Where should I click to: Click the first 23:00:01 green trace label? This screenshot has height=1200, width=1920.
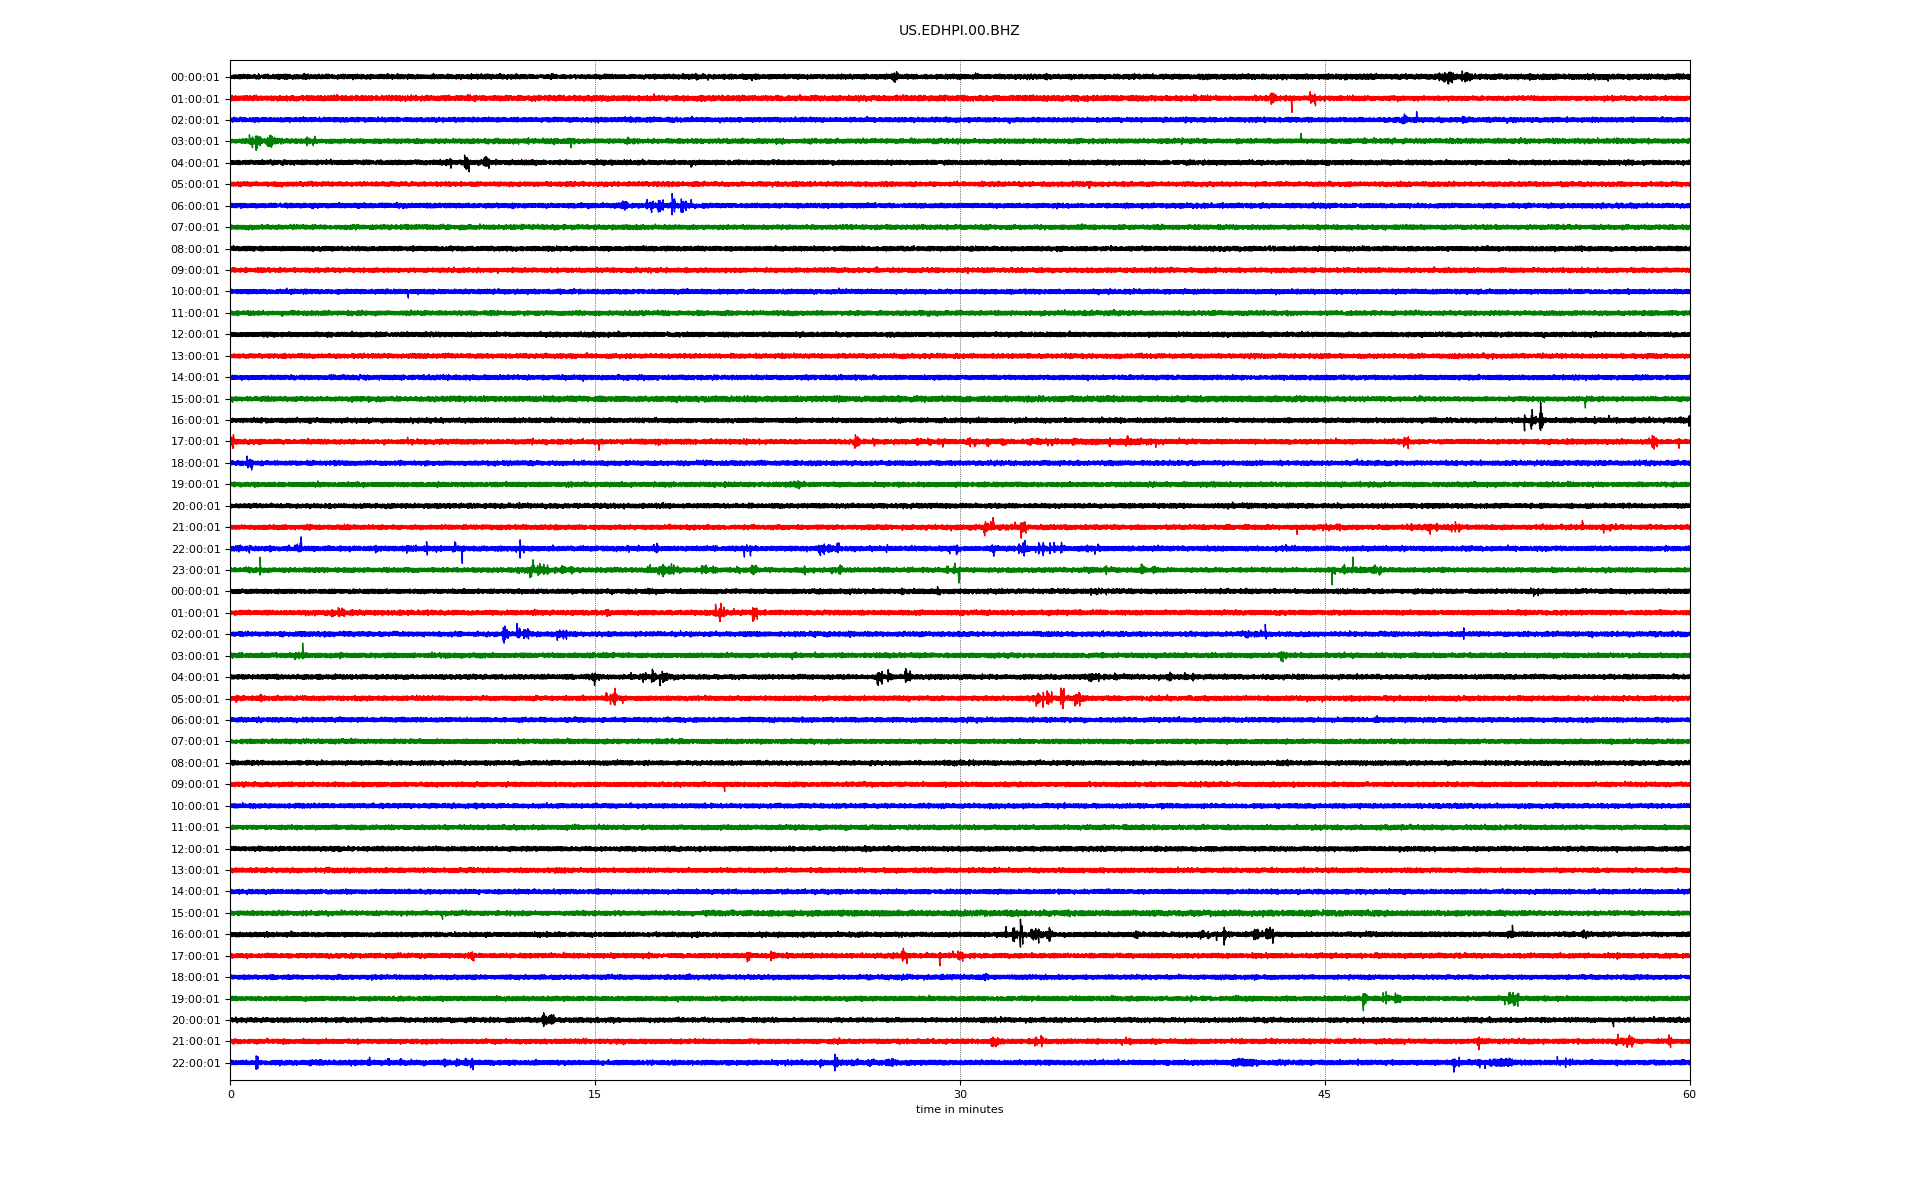click(x=195, y=570)
